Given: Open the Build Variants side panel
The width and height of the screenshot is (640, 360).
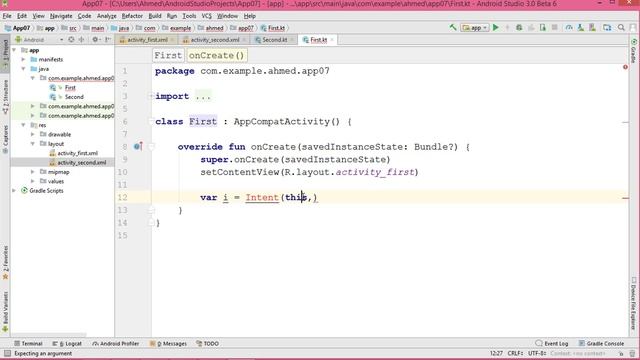Looking at the screenshot, I should (5, 311).
